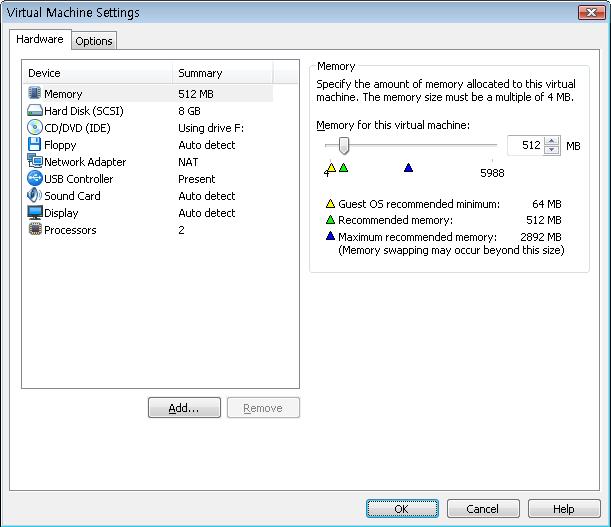Click the Present summary value
This screenshot has height=527, width=611.
[x=196, y=179]
